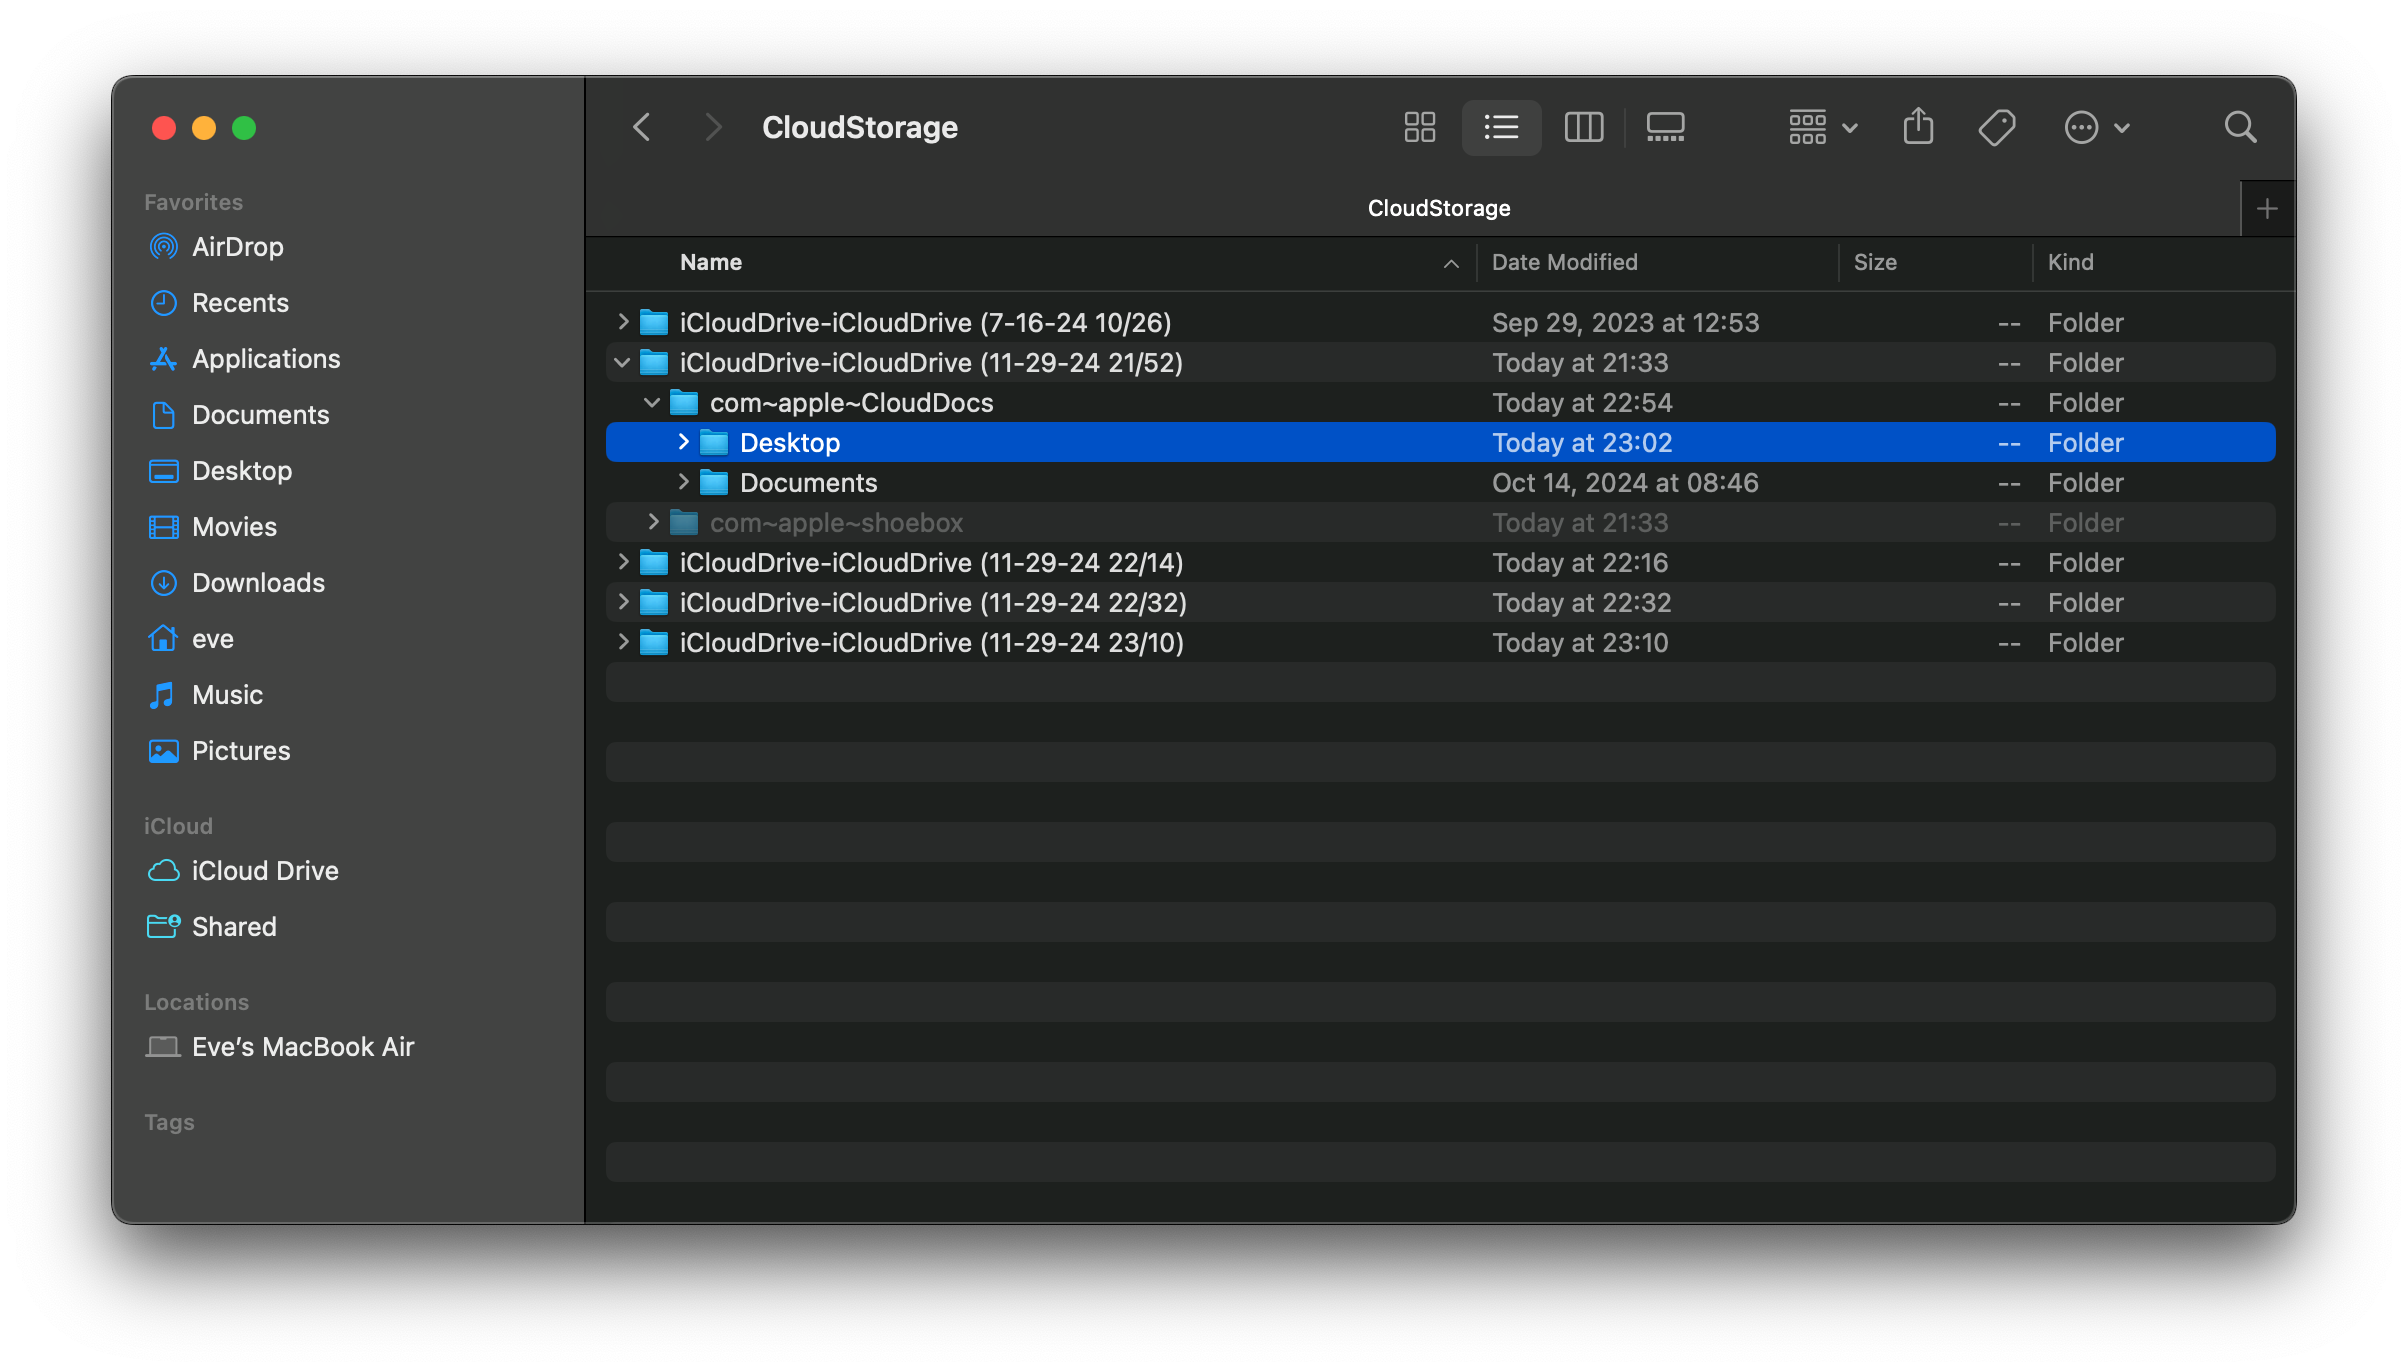This screenshot has width=2408, height=1372.
Task: Open the grouping options dropdown
Action: (x=1820, y=127)
